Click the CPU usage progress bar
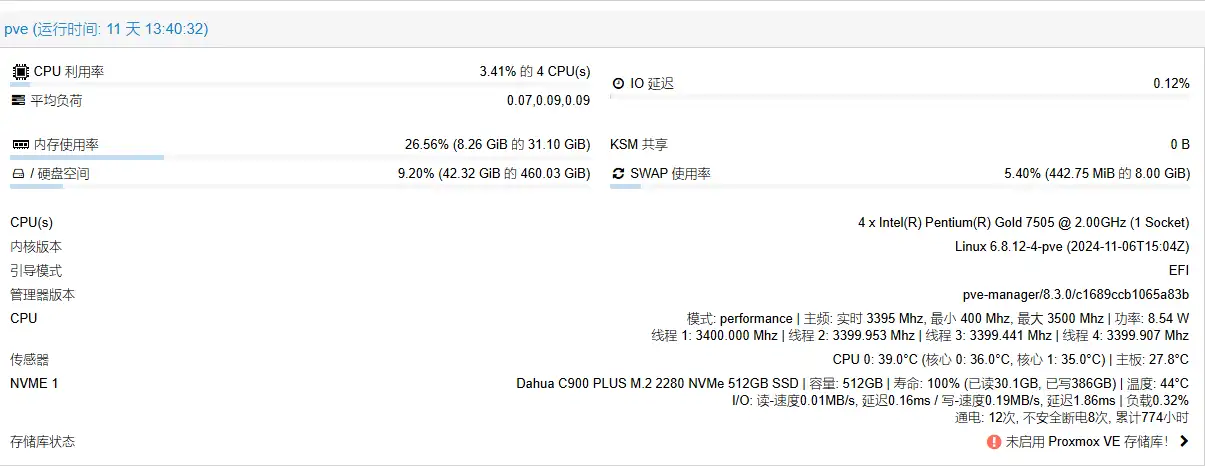 300,84
